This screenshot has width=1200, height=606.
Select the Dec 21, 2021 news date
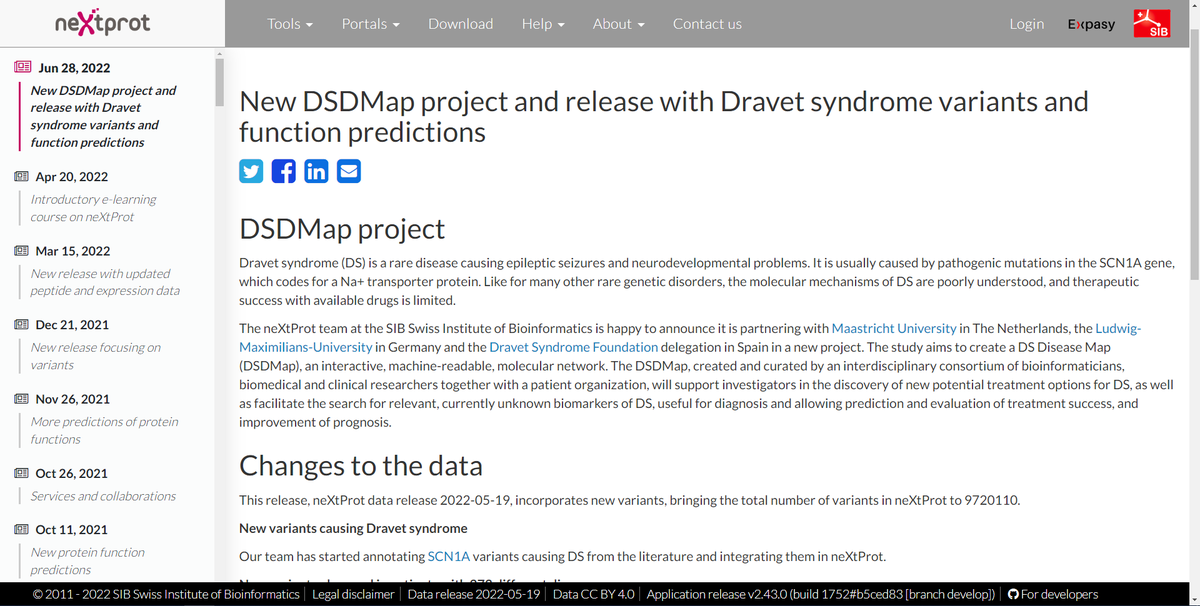click(73, 325)
